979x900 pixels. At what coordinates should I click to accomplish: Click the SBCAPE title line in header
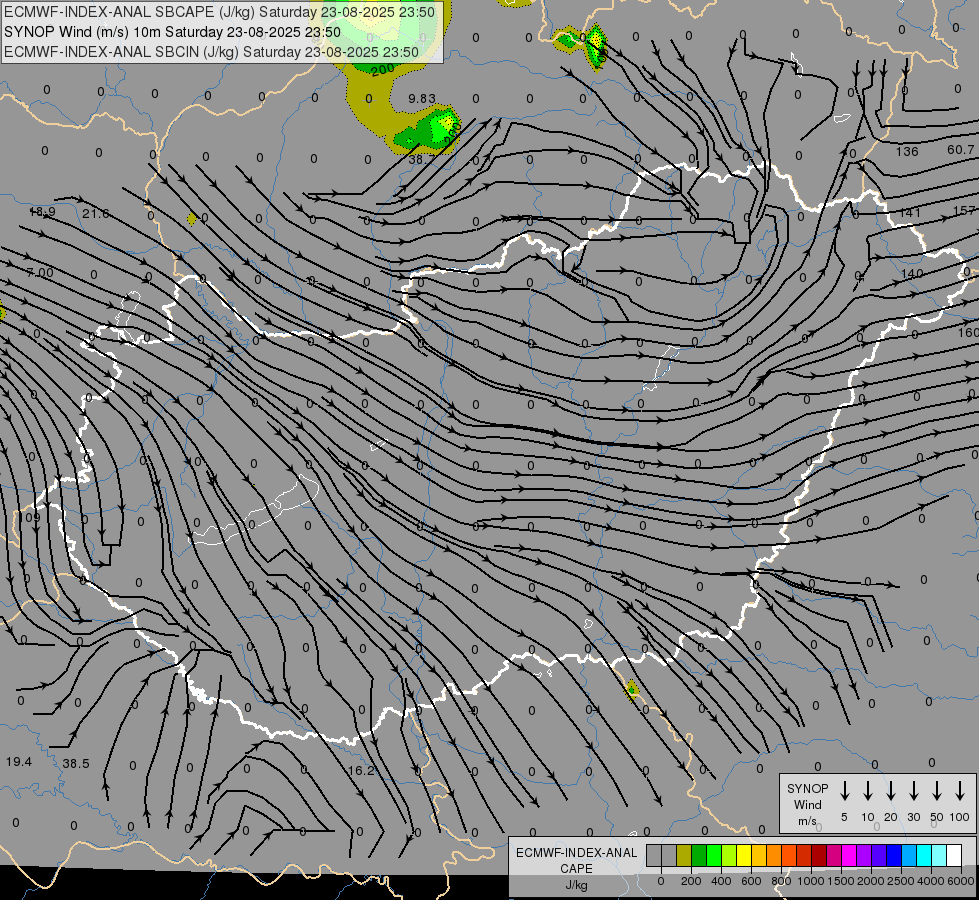pos(219,12)
